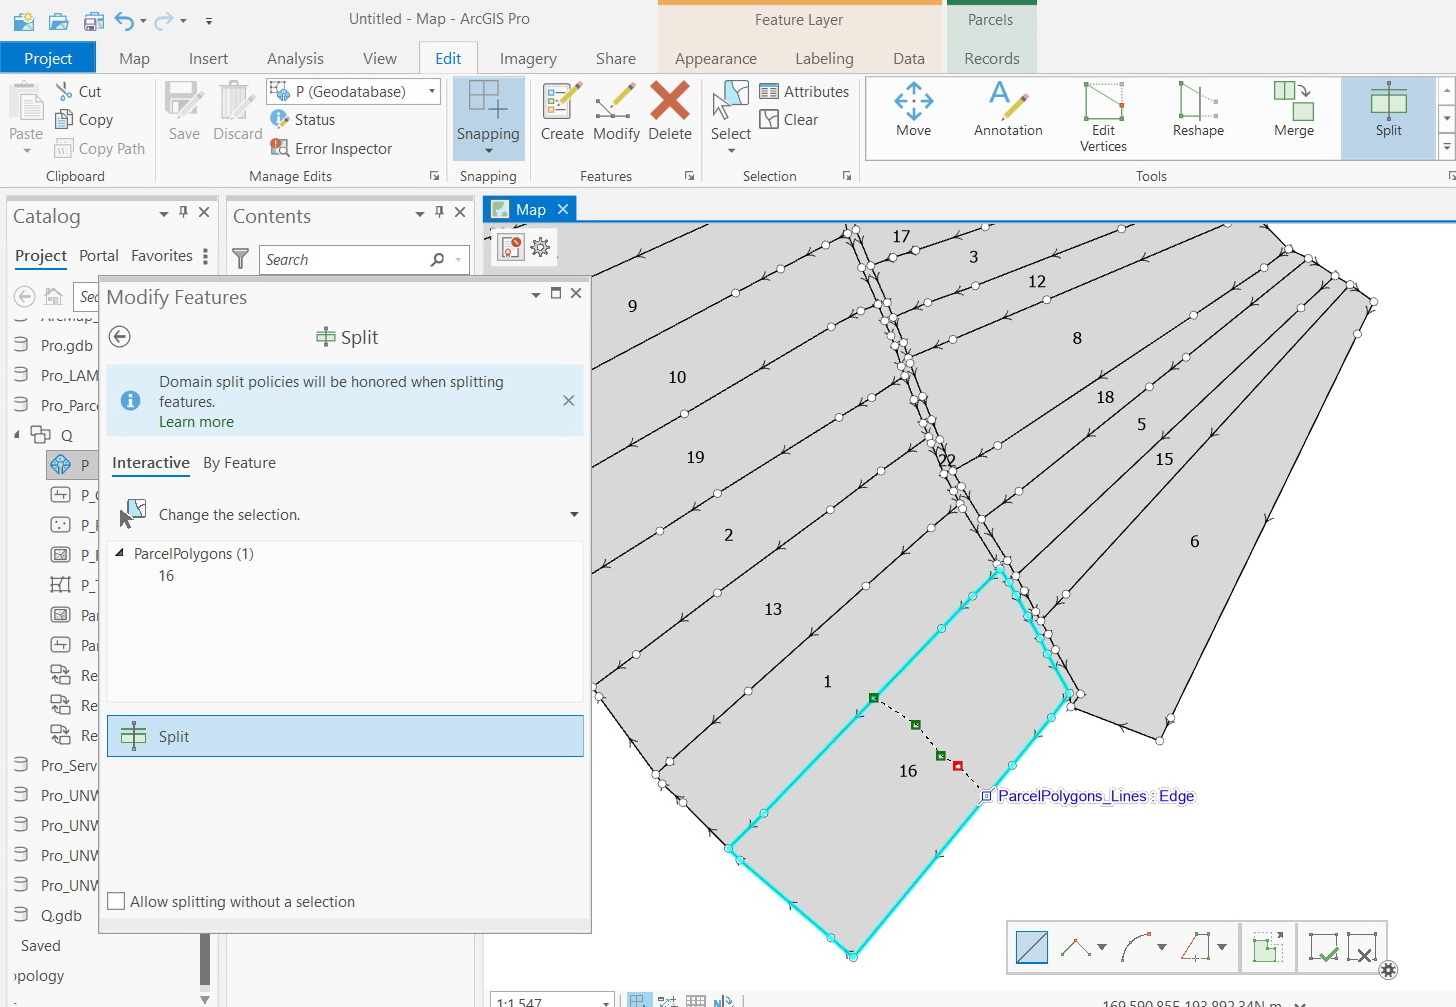Clear the current selection
Viewport: 1456px width, 1007px height.
tap(789, 119)
